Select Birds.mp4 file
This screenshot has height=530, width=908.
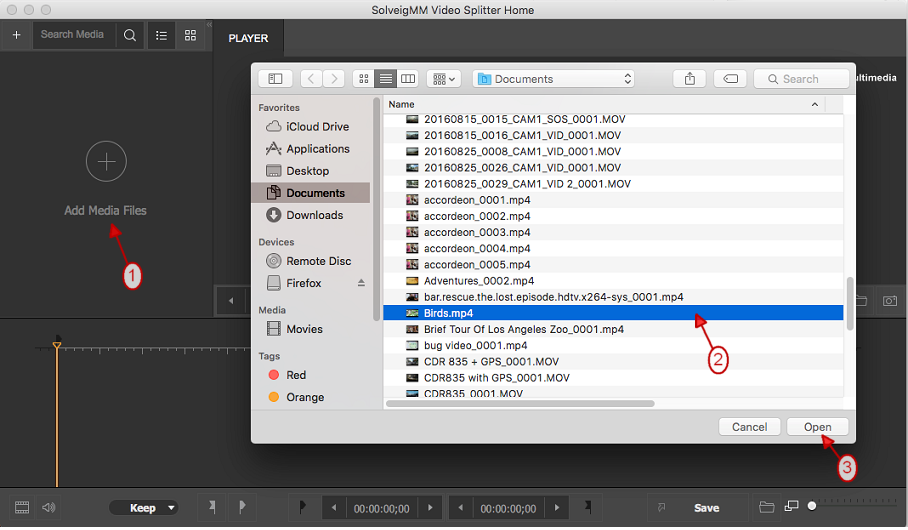pos(613,313)
